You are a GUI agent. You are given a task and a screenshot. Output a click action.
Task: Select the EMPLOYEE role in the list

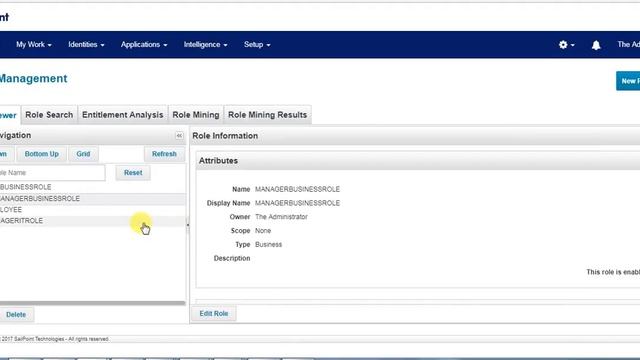pos(92,209)
